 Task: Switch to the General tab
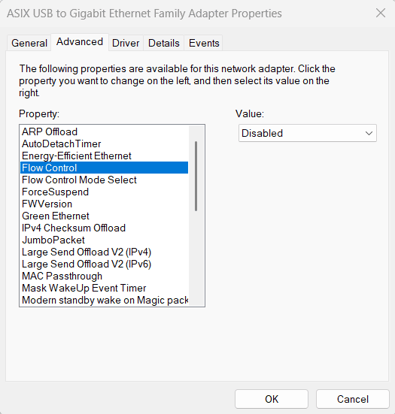29,43
